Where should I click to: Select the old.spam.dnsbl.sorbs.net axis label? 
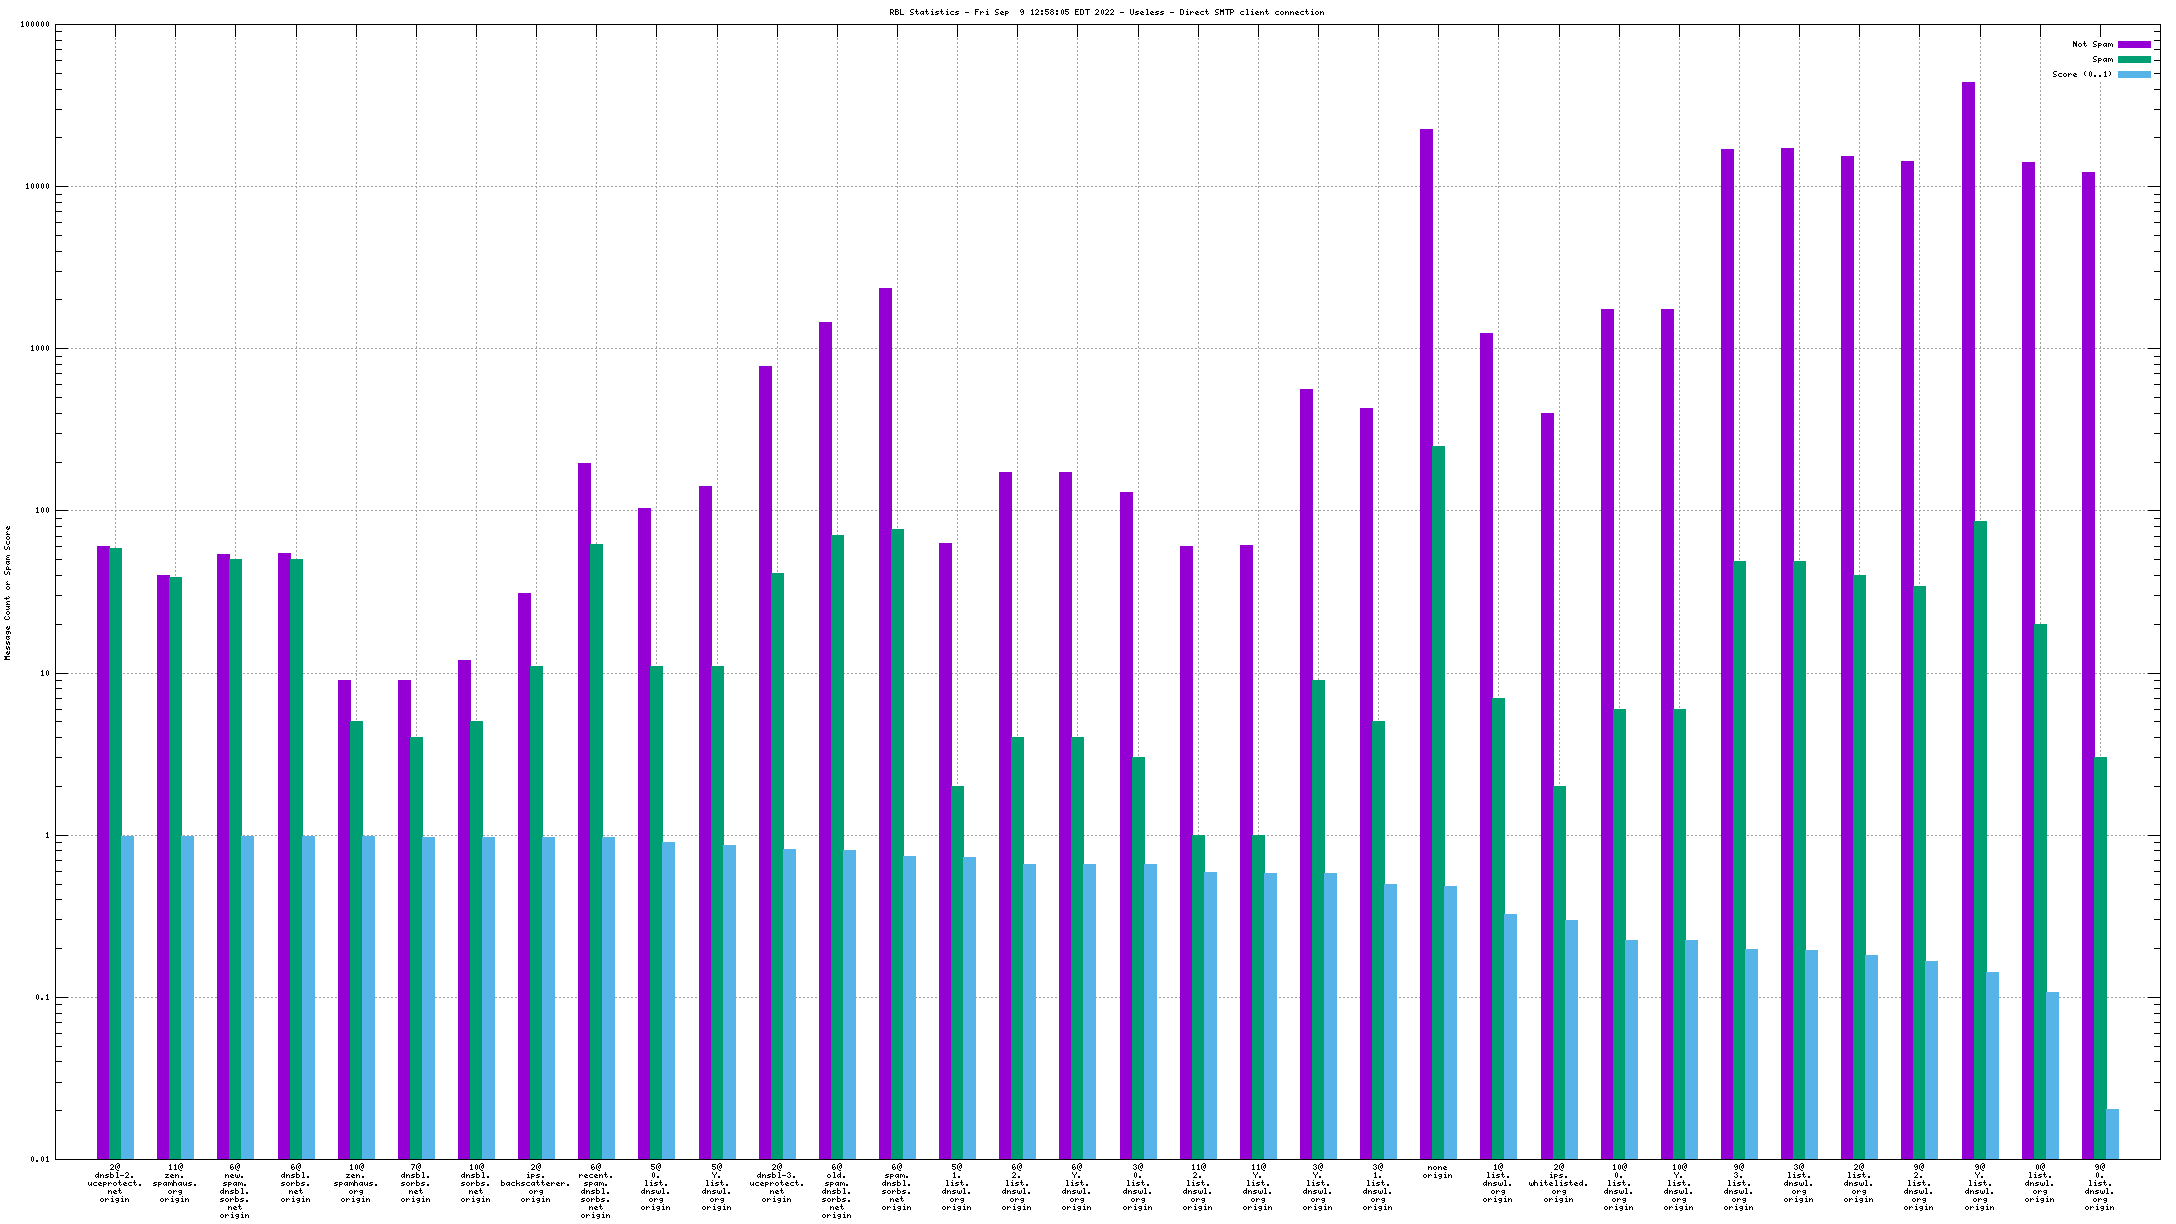pos(837,1192)
